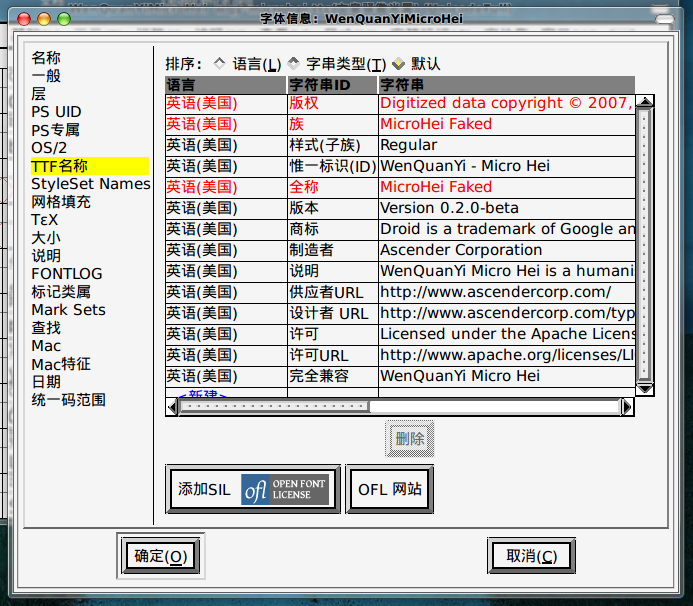
Task: Click the horizontal scroll left arrow
Action: click(172, 407)
